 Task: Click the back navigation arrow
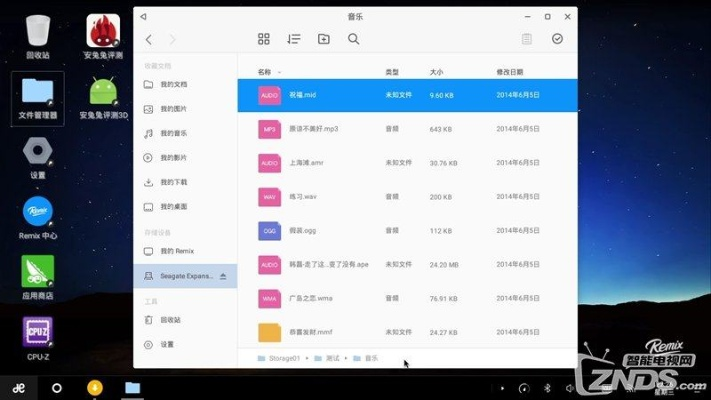(149, 39)
